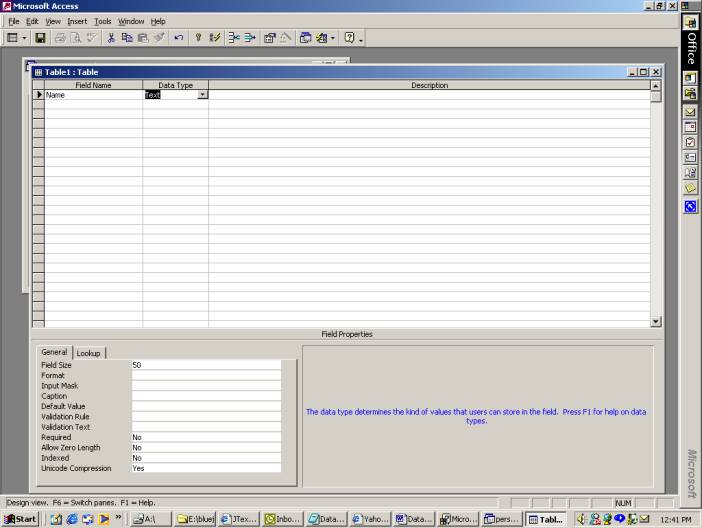Switch to the E:\bluej taskbar button
702x528 pixels.
(x=195, y=519)
